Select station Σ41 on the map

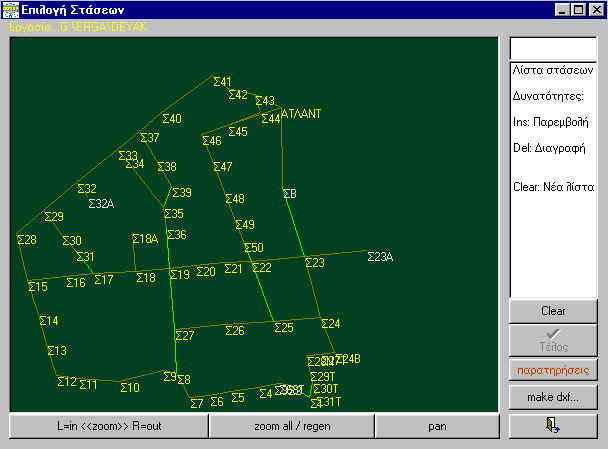[222, 81]
